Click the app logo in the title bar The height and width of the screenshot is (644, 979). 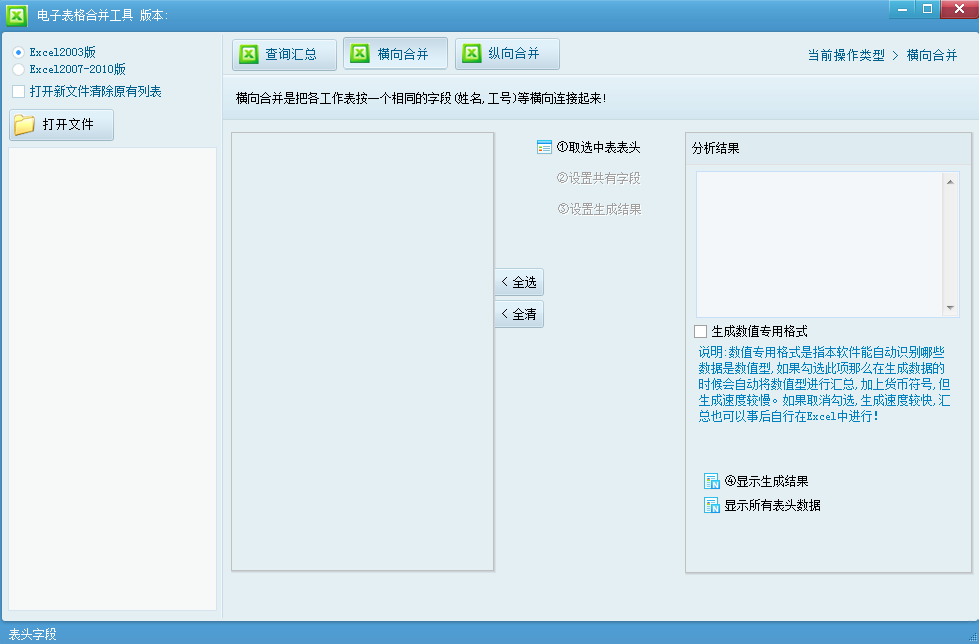click(x=17, y=14)
